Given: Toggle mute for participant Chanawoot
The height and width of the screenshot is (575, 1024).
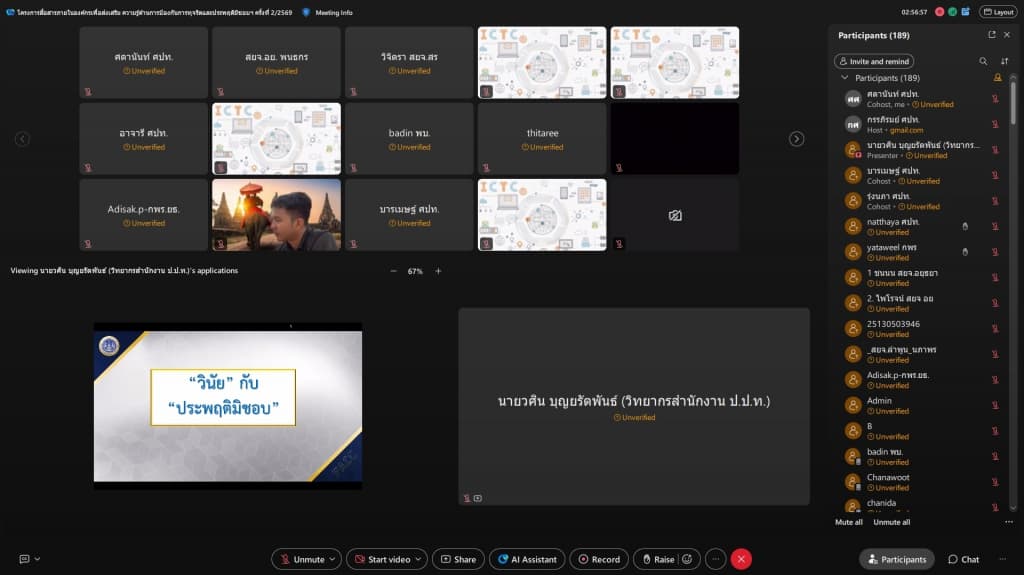Looking at the screenshot, I should tap(995, 482).
